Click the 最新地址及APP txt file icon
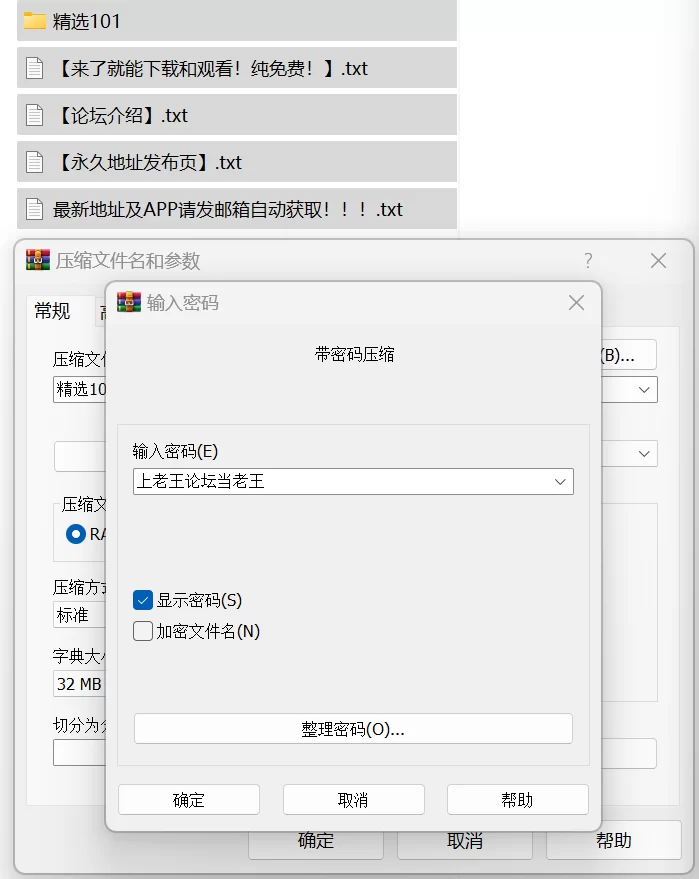Image resolution: width=699 pixels, height=879 pixels. pyautogui.click(x=35, y=210)
